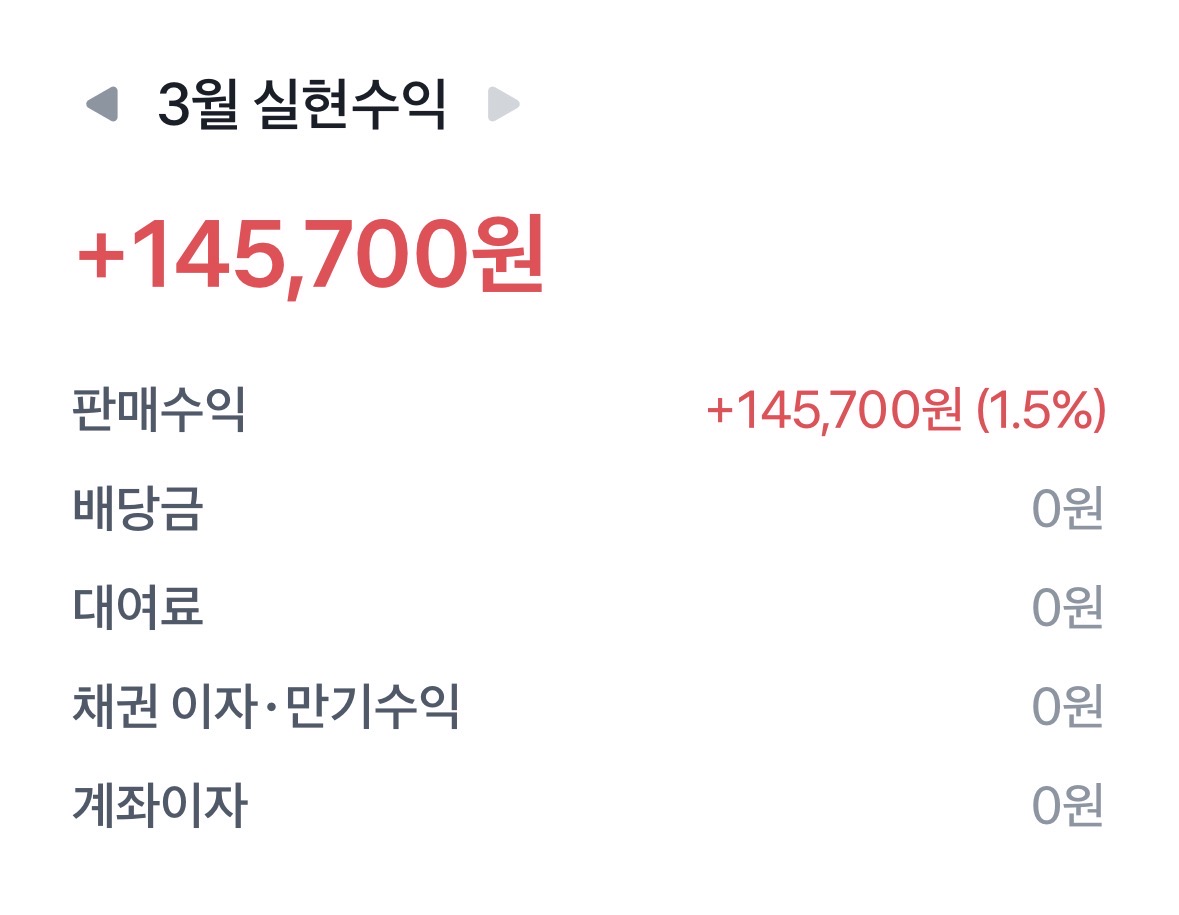Click the 채권 word in the bond row
The image size is (1179, 915).
pos(115,706)
